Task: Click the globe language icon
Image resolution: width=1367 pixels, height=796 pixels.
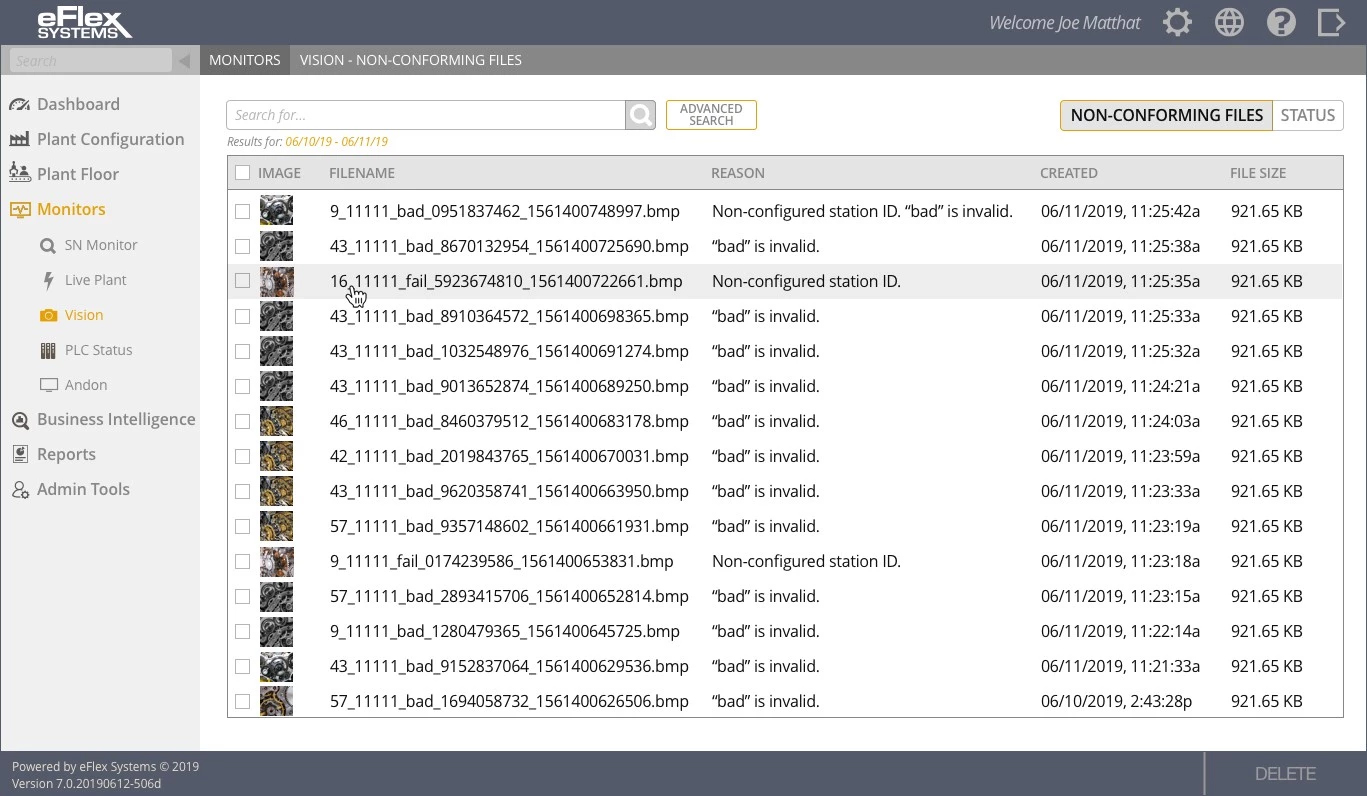Action: [1229, 23]
